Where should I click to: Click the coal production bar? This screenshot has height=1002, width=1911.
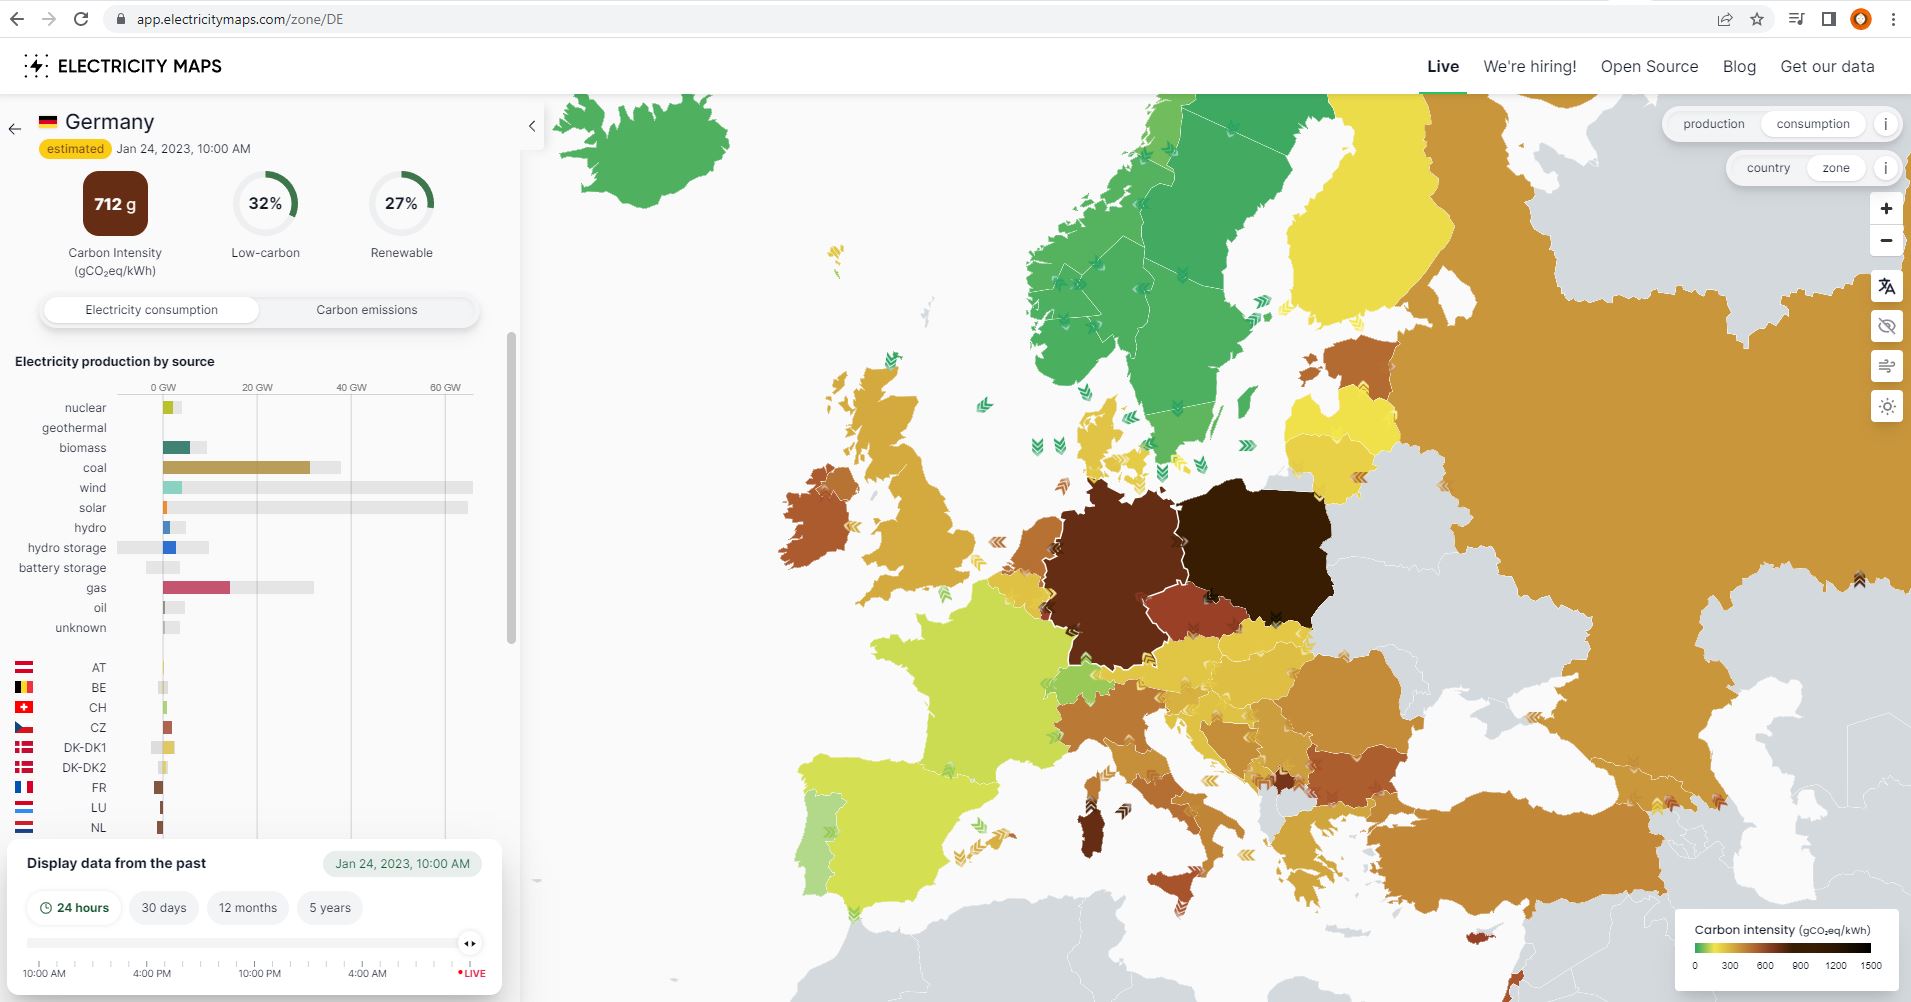(x=236, y=468)
